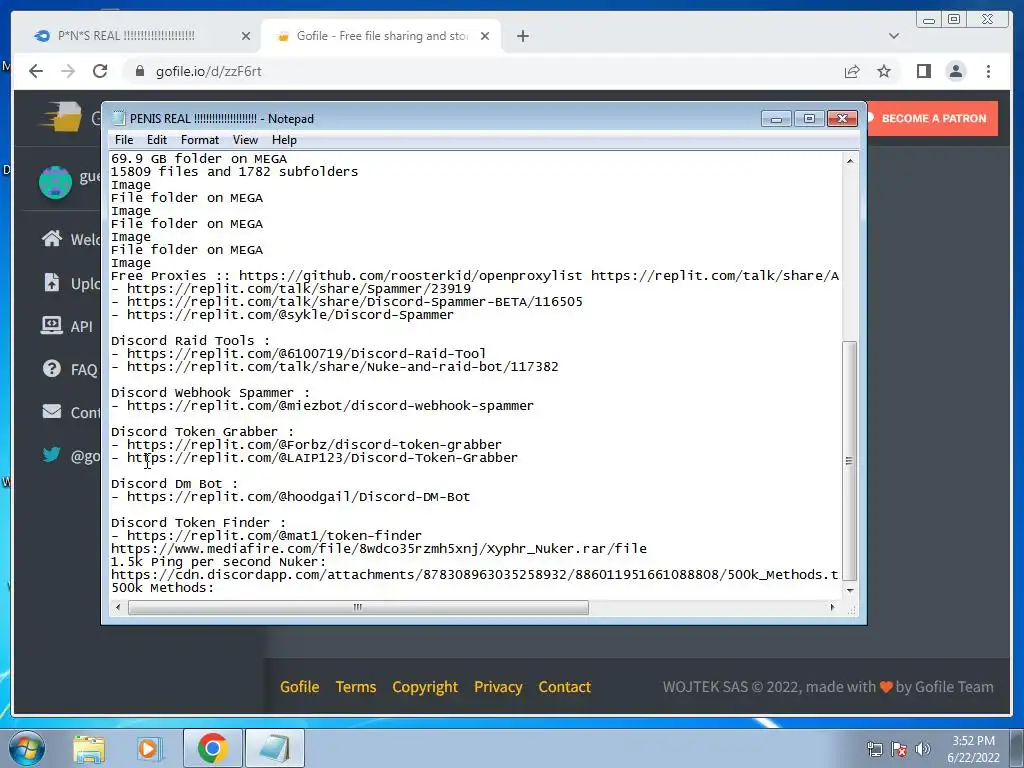
Task: Open the Notepad Format menu
Action: click(x=199, y=140)
